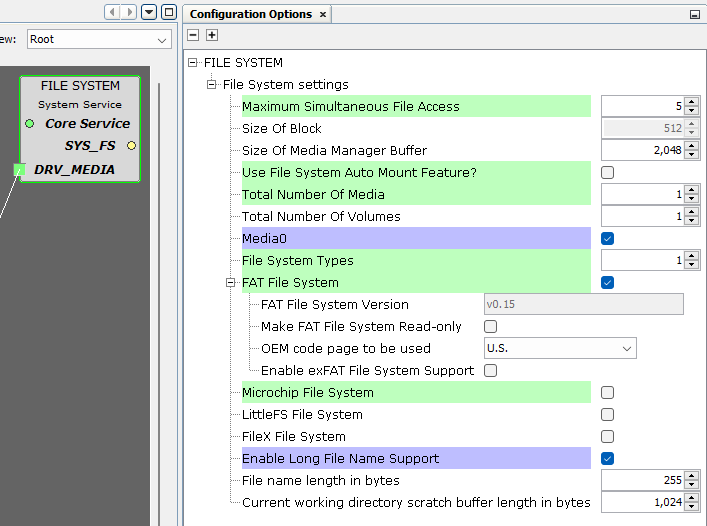Switch to the Configuration Options tab
707x526 pixels.
(x=250, y=14)
